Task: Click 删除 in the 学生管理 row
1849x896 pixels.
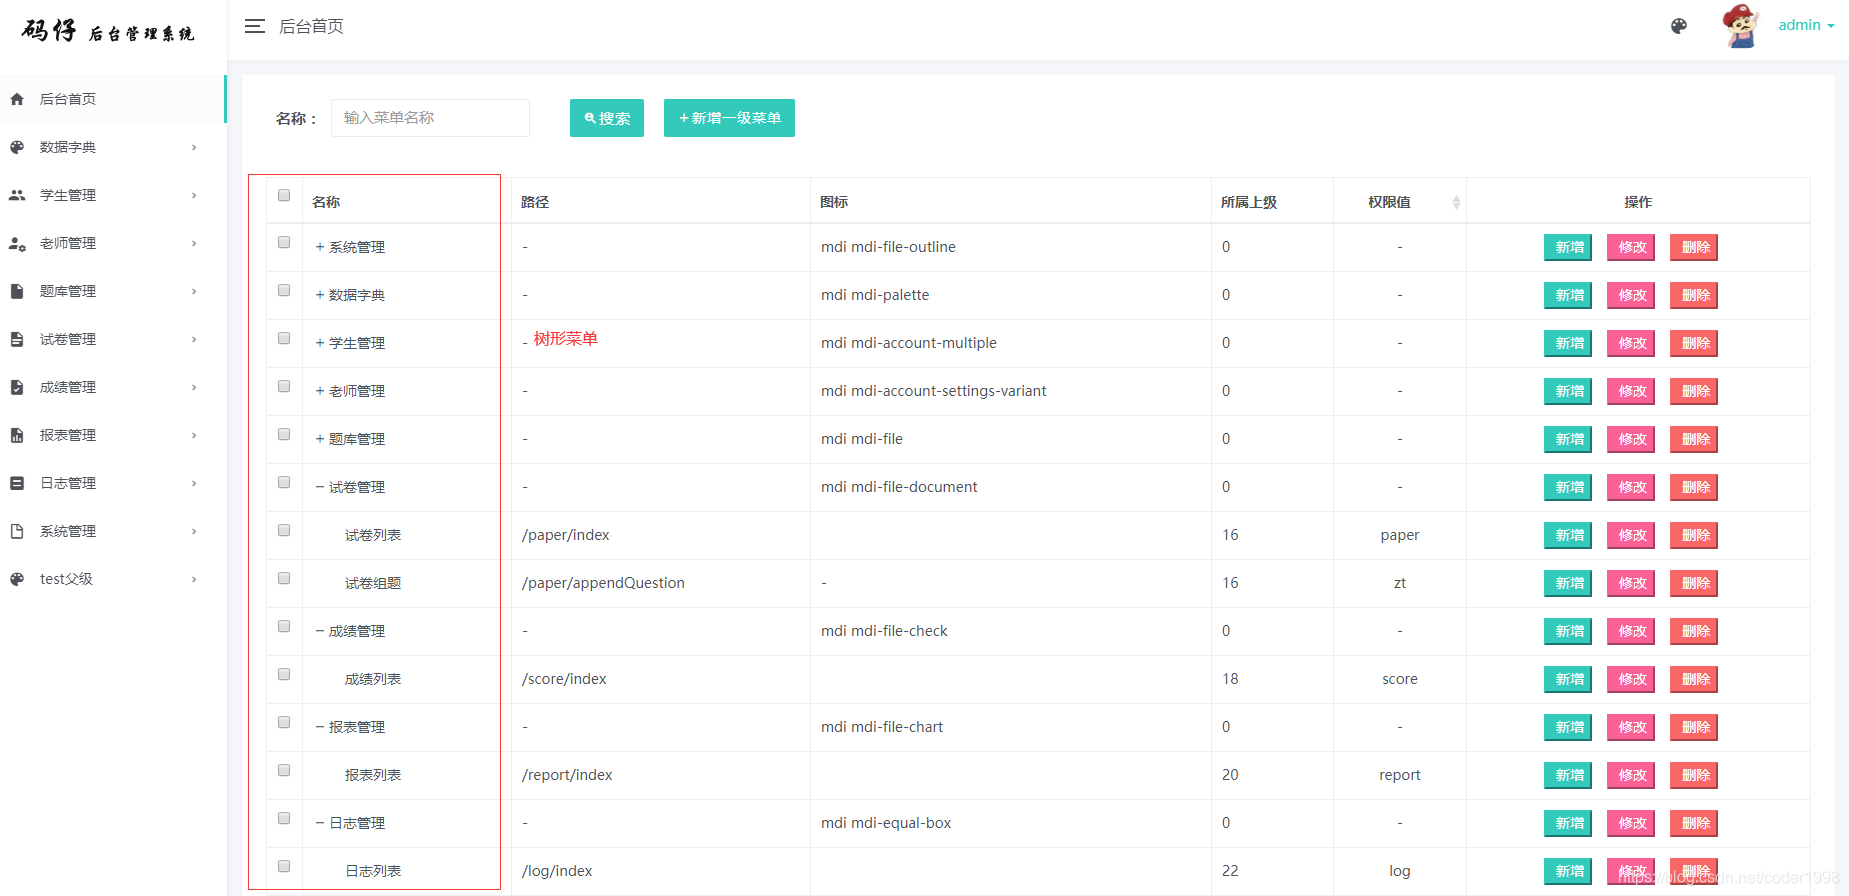Action: coord(1695,343)
